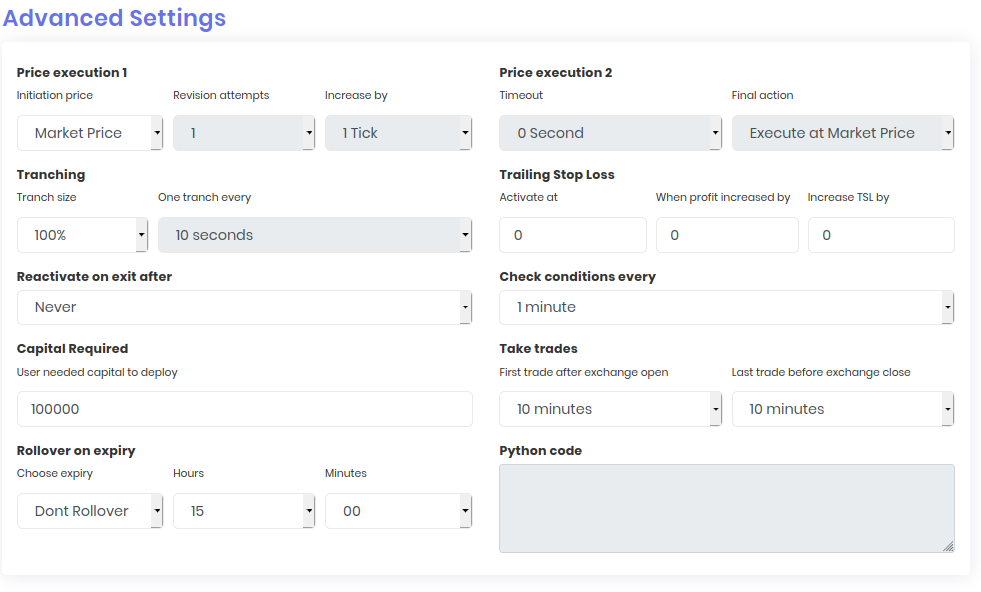Open the Timeout seconds dropdown
The height and width of the screenshot is (592, 981).
click(610, 133)
